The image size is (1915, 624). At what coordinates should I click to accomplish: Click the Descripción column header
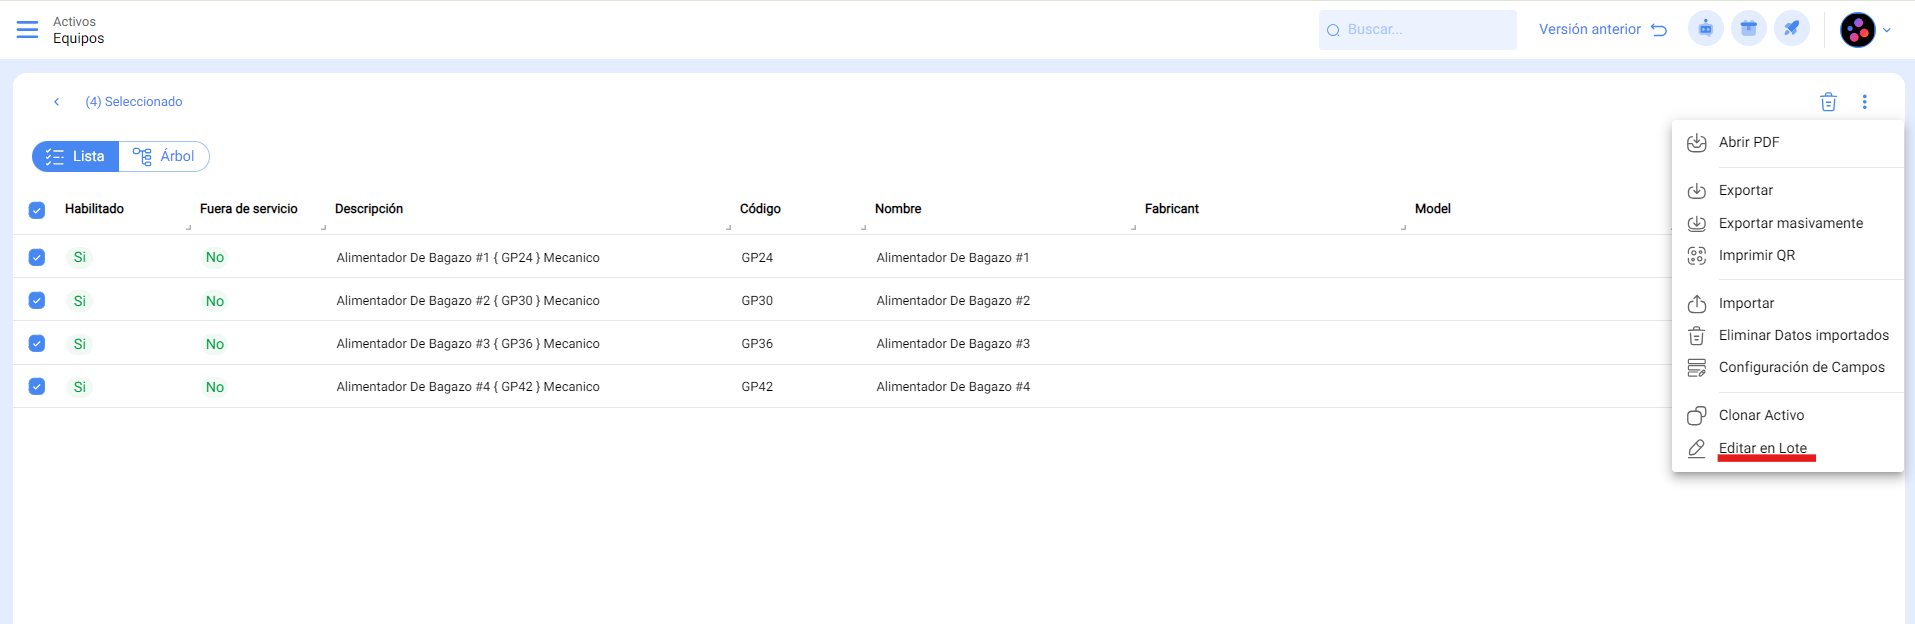(369, 209)
